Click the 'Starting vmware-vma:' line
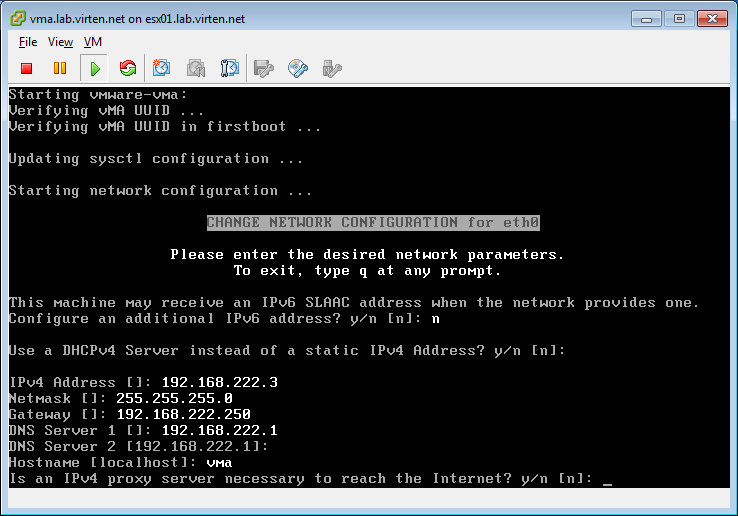This screenshot has width=738, height=516. [x=98, y=95]
